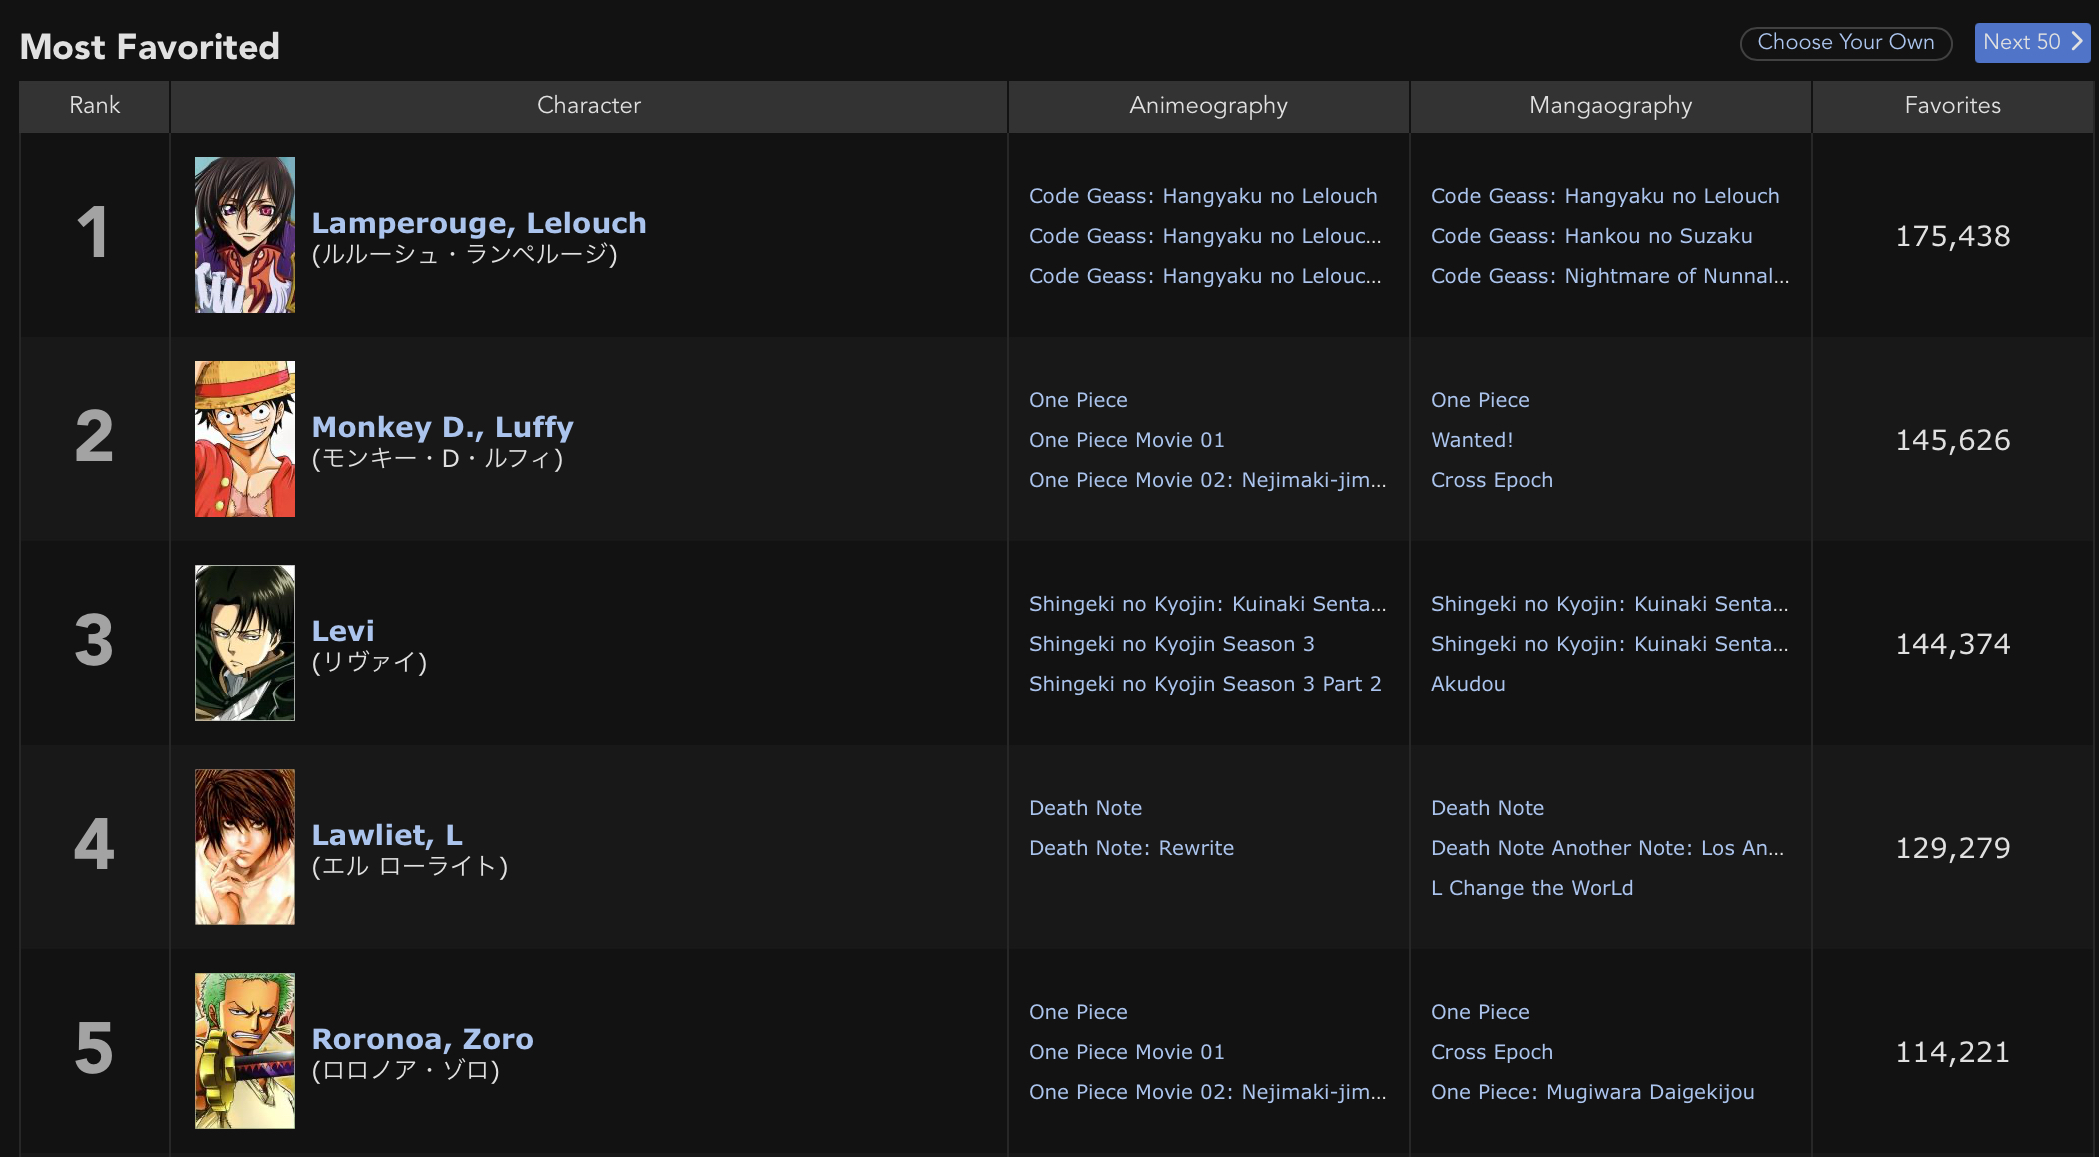
Task: Open Code Geass: Nightmare of Nunnally manga link
Action: pyautogui.click(x=1610, y=276)
